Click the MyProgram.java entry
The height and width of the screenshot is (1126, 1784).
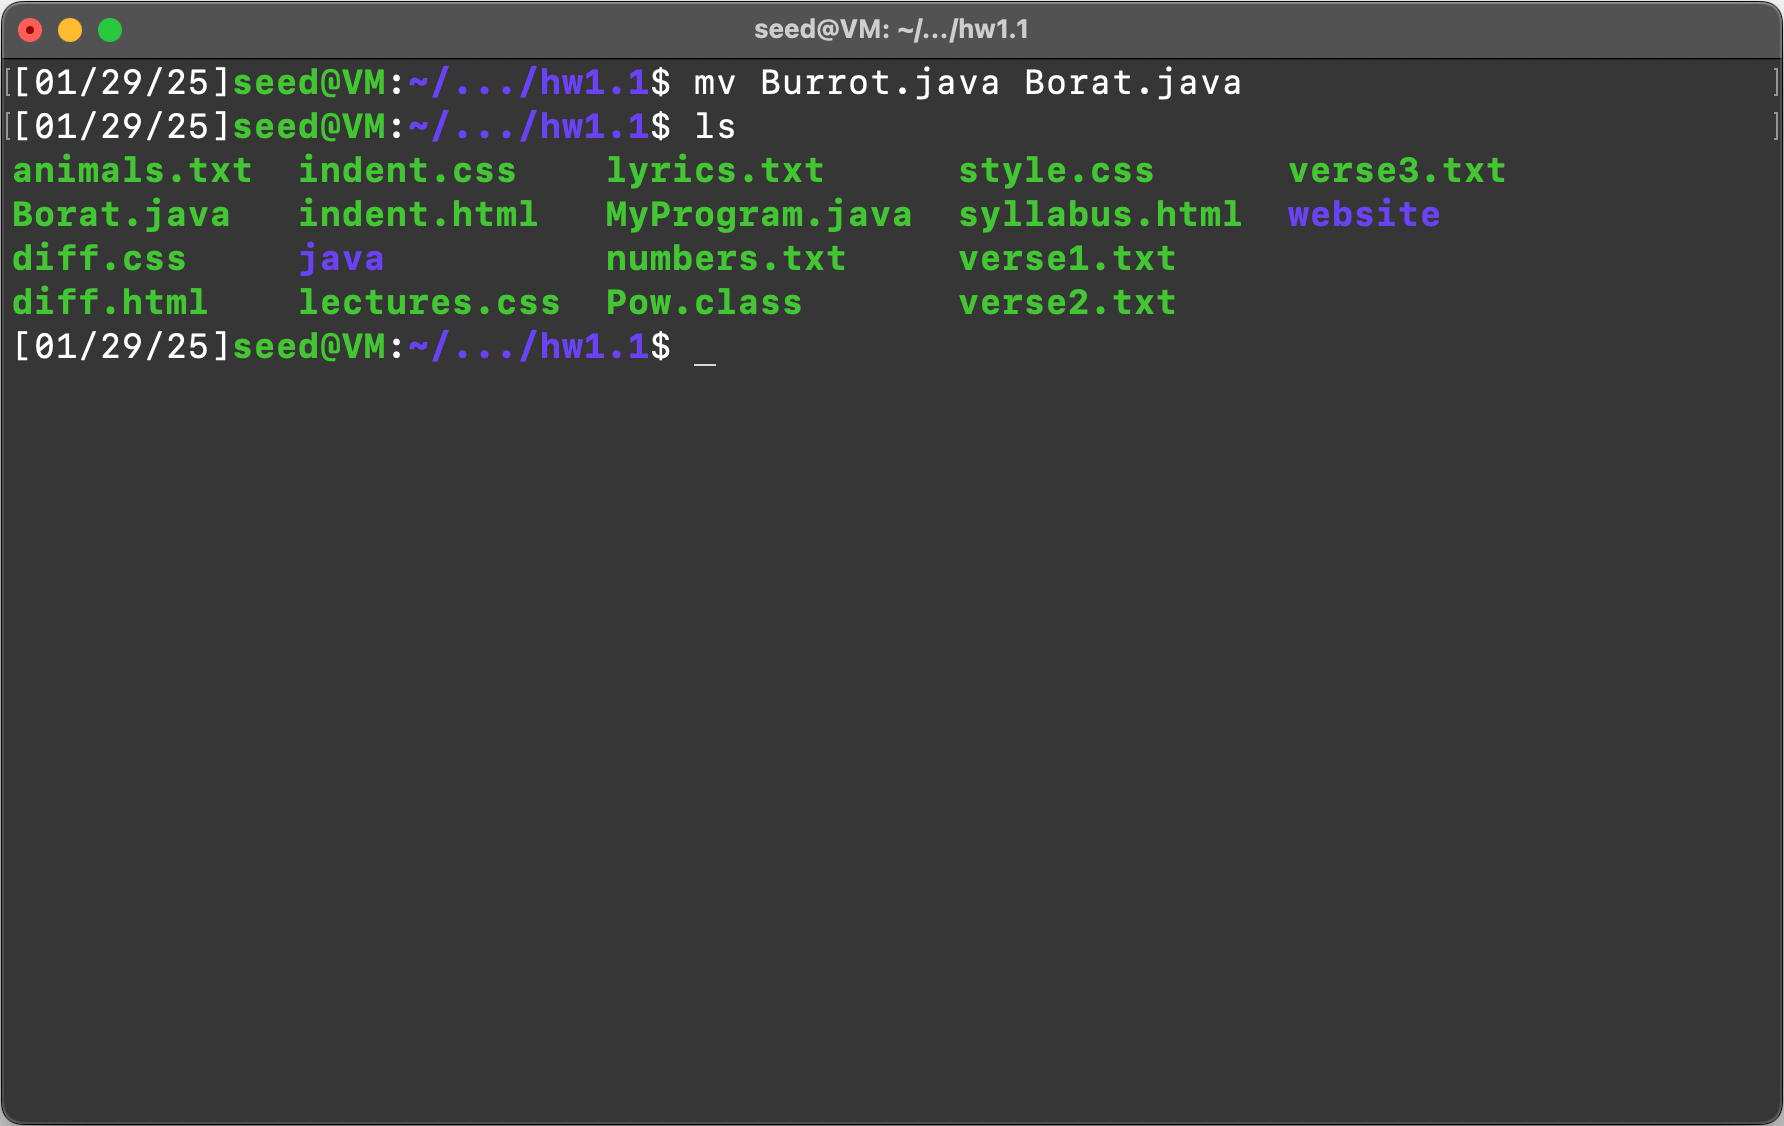pyautogui.click(x=758, y=215)
